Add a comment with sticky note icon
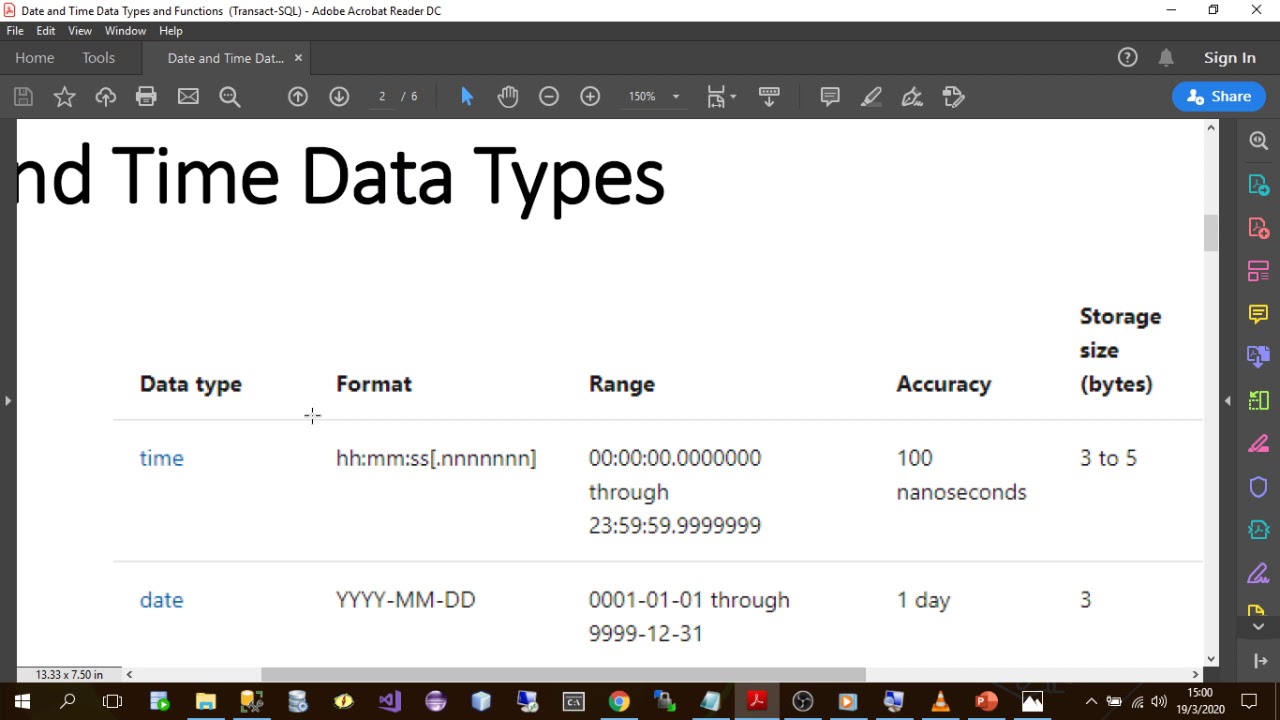Image resolution: width=1280 pixels, height=720 pixels. [830, 97]
